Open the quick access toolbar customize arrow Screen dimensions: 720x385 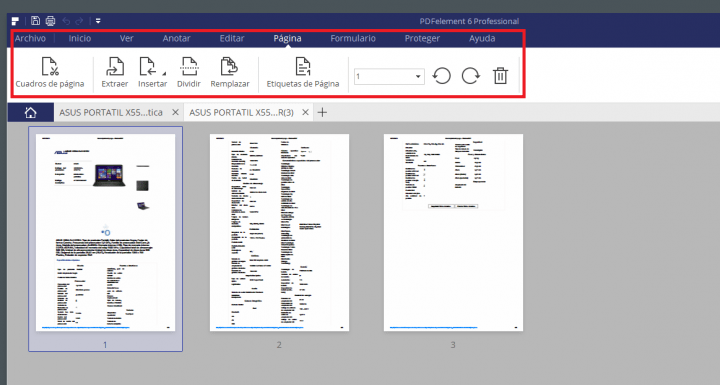pos(98,21)
